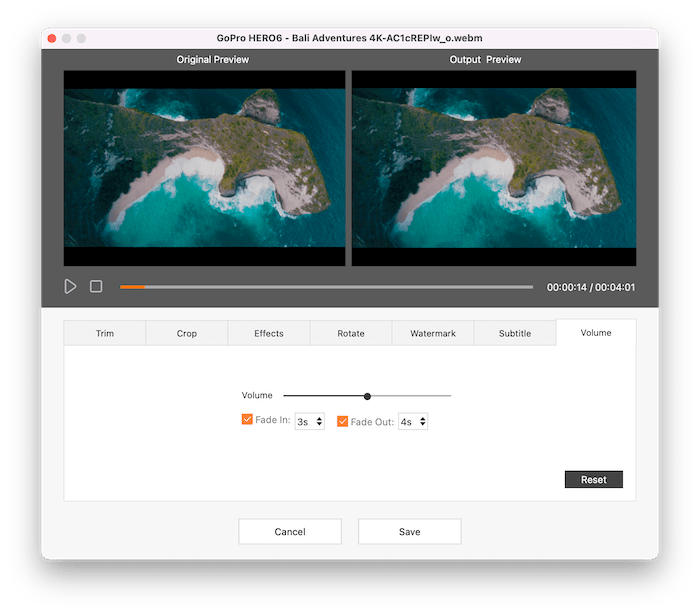Select the Volume tab
The image size is (700, 614).
(x=596, y=332)
